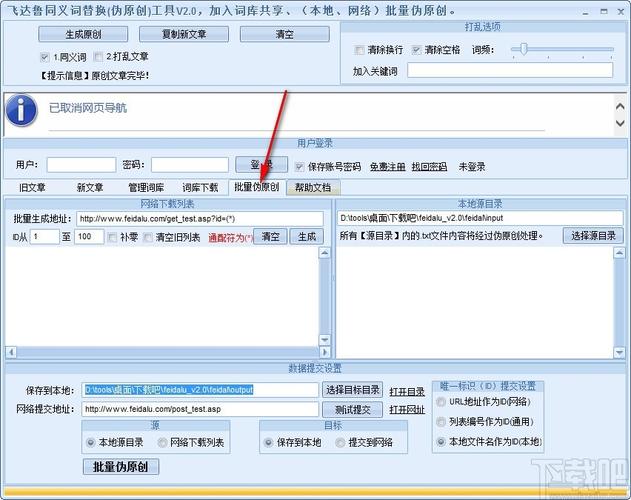Click the top 清空 button

pyautogui.click(x=285, y=34)
